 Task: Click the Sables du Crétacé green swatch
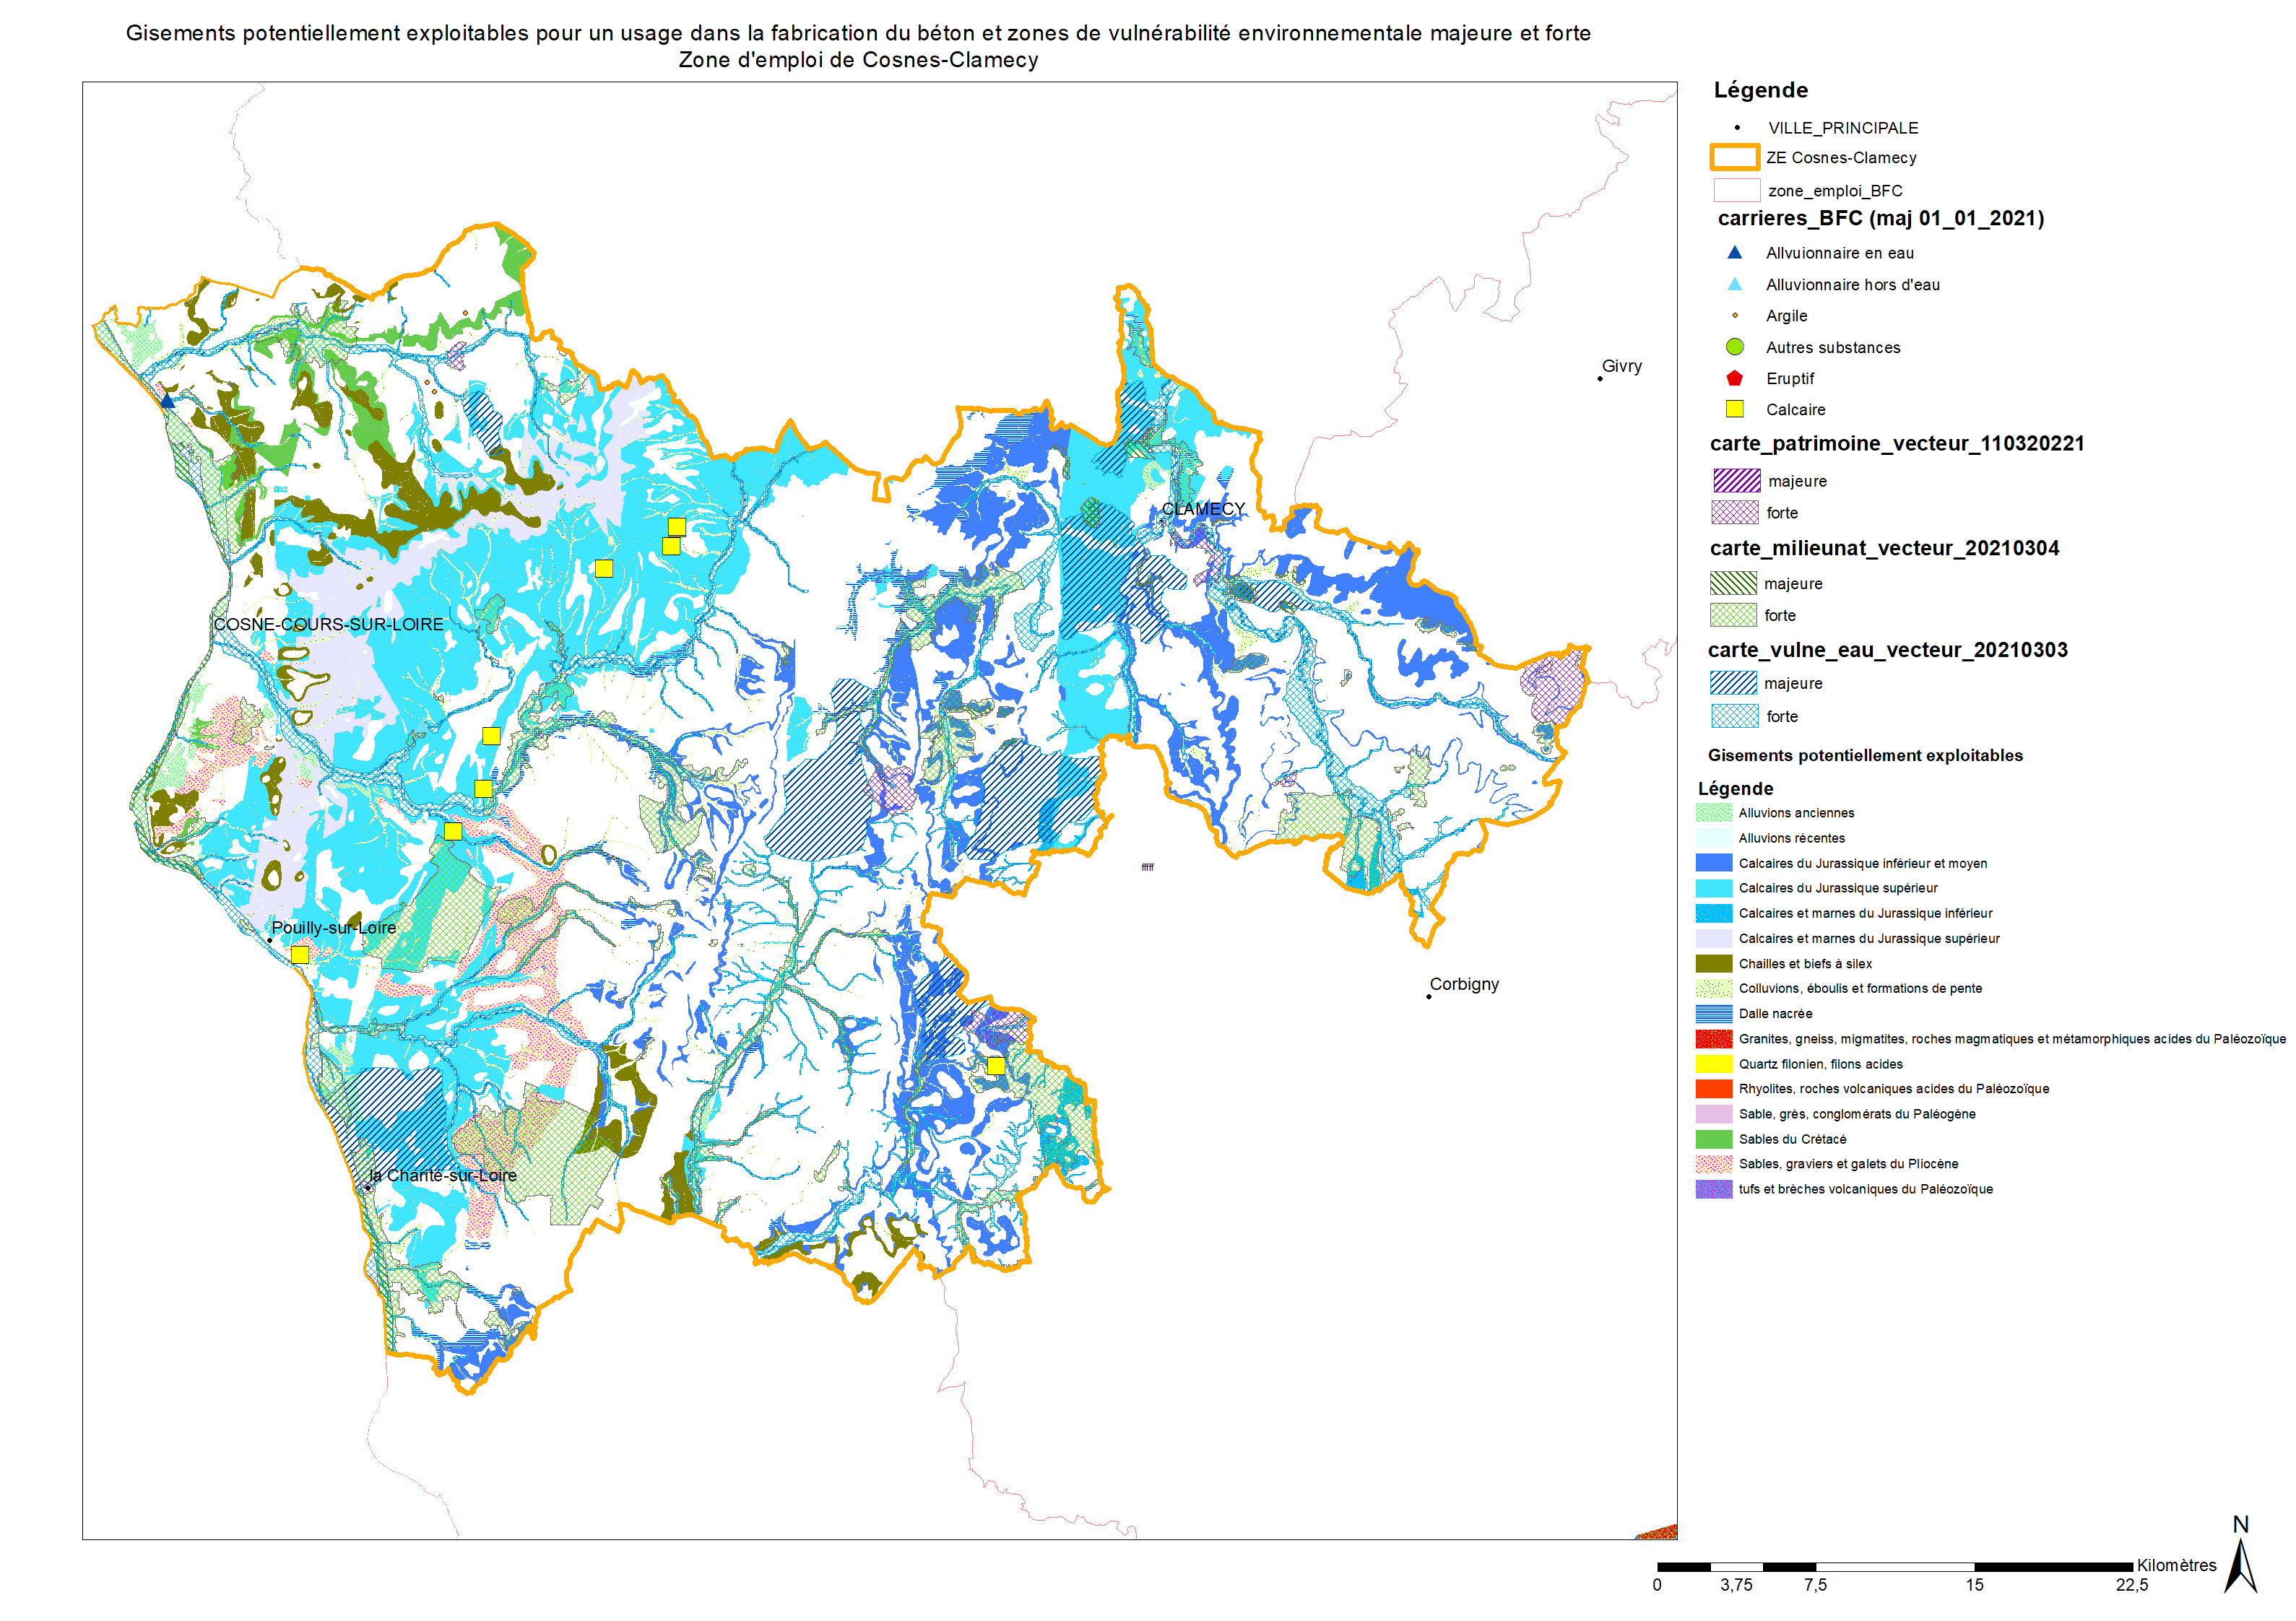(x=1713, y=1139)
